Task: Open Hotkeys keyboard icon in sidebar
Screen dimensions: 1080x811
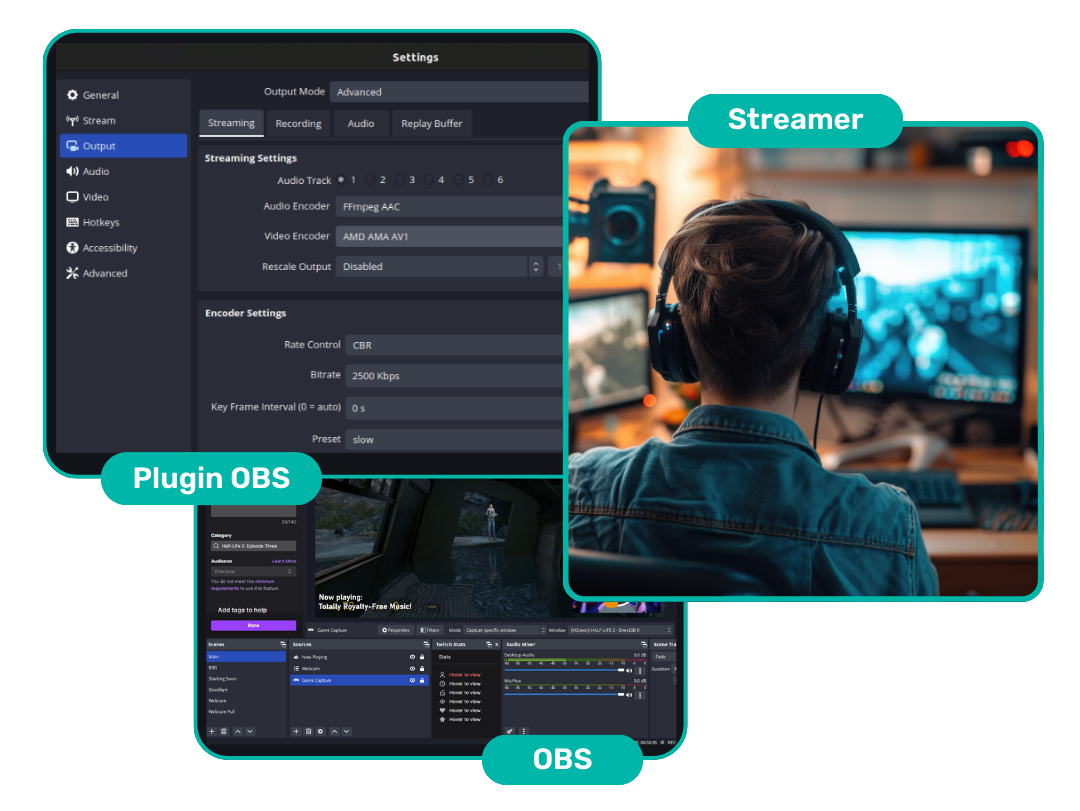Action: pos(72,223)
